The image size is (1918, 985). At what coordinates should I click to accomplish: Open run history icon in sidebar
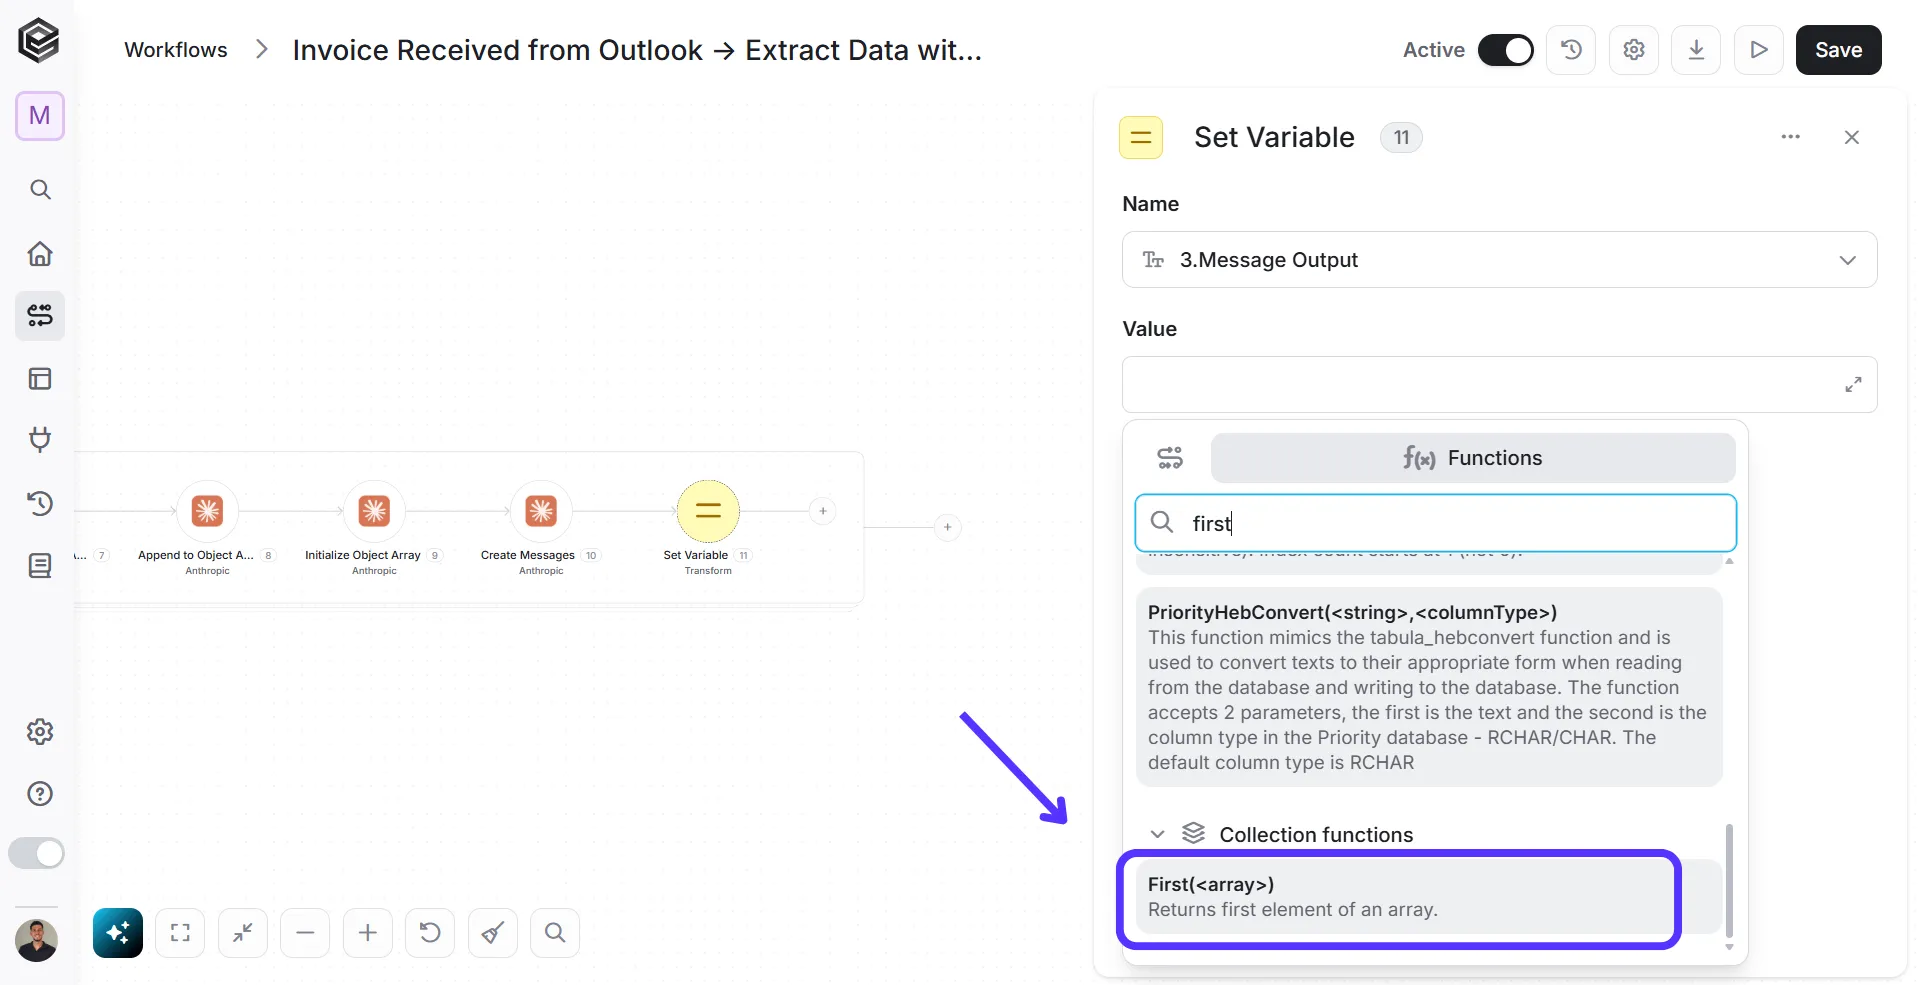40,503
